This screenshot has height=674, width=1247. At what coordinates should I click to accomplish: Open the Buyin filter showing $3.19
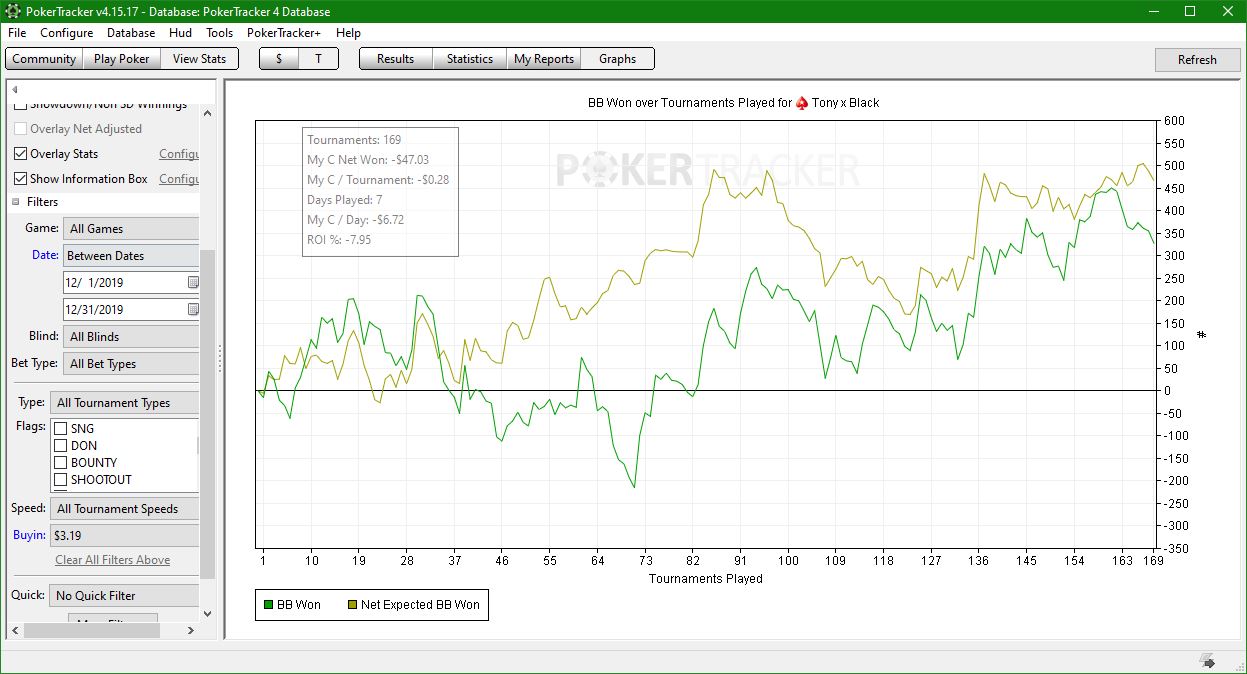[x=125, y=536]
